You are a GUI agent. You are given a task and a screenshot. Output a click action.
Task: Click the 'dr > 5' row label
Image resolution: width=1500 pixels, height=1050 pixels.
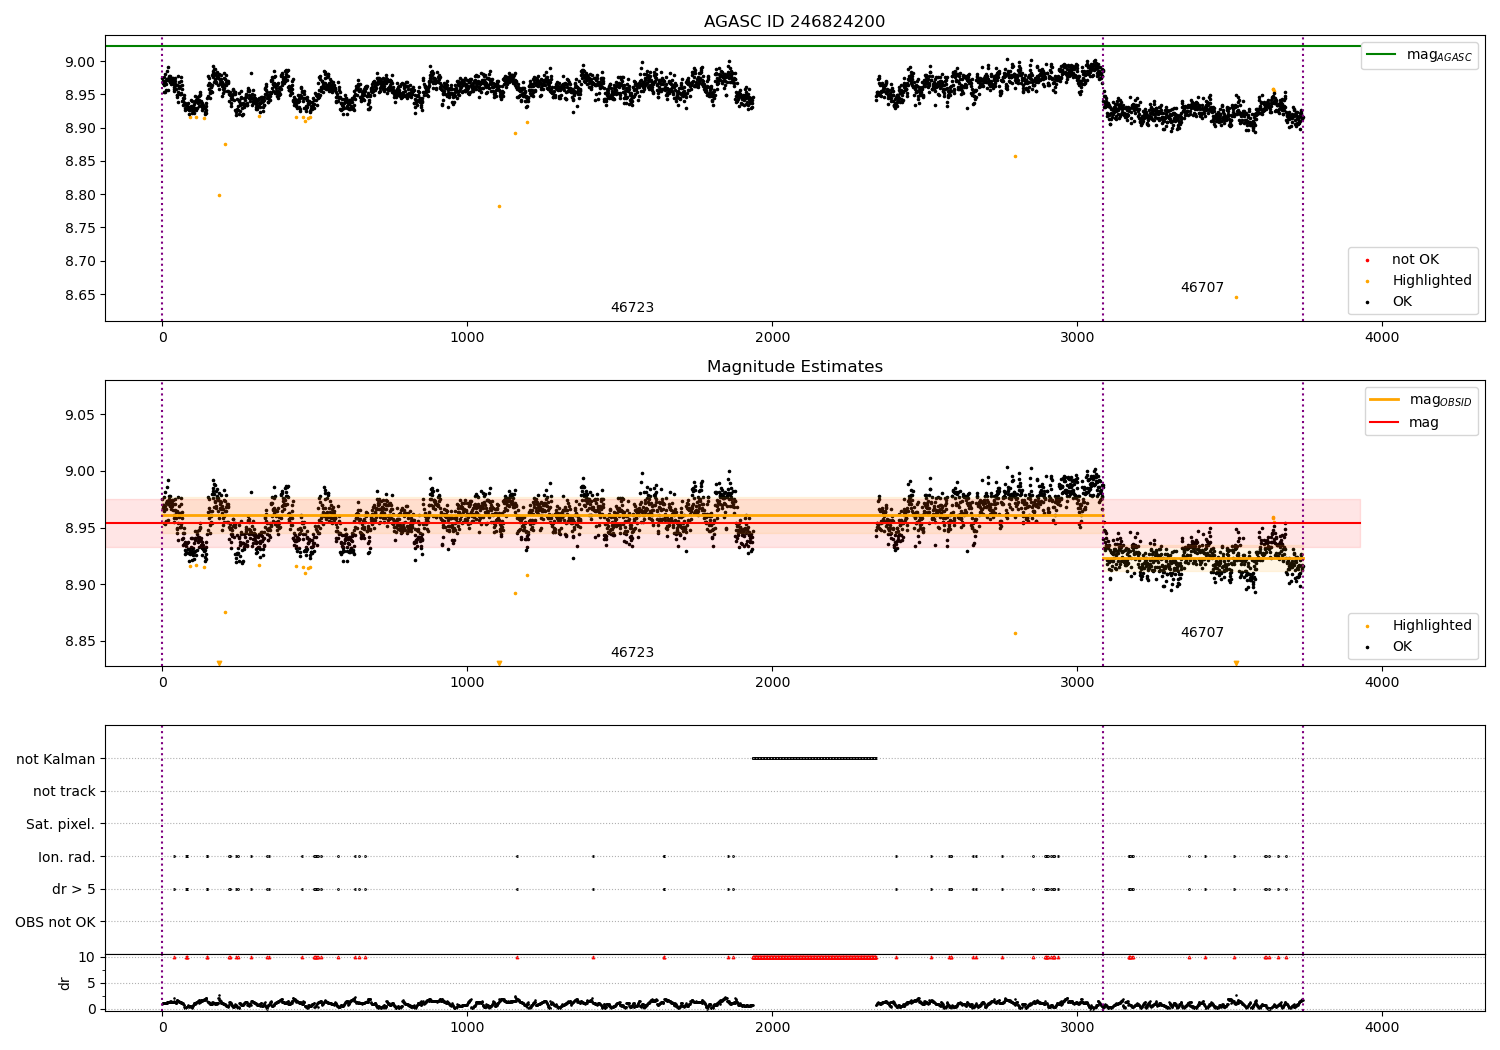(74, 889)
